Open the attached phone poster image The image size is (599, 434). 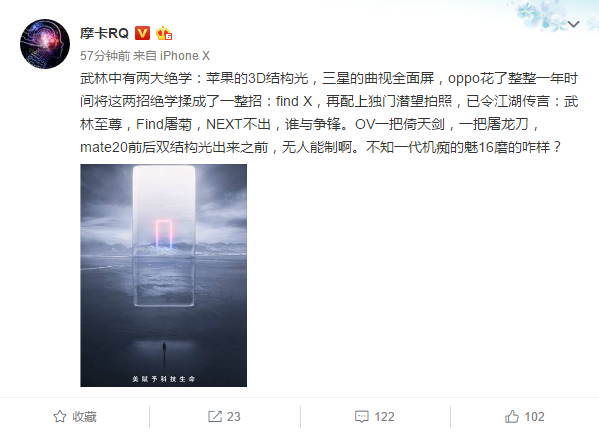coord(164,275)
